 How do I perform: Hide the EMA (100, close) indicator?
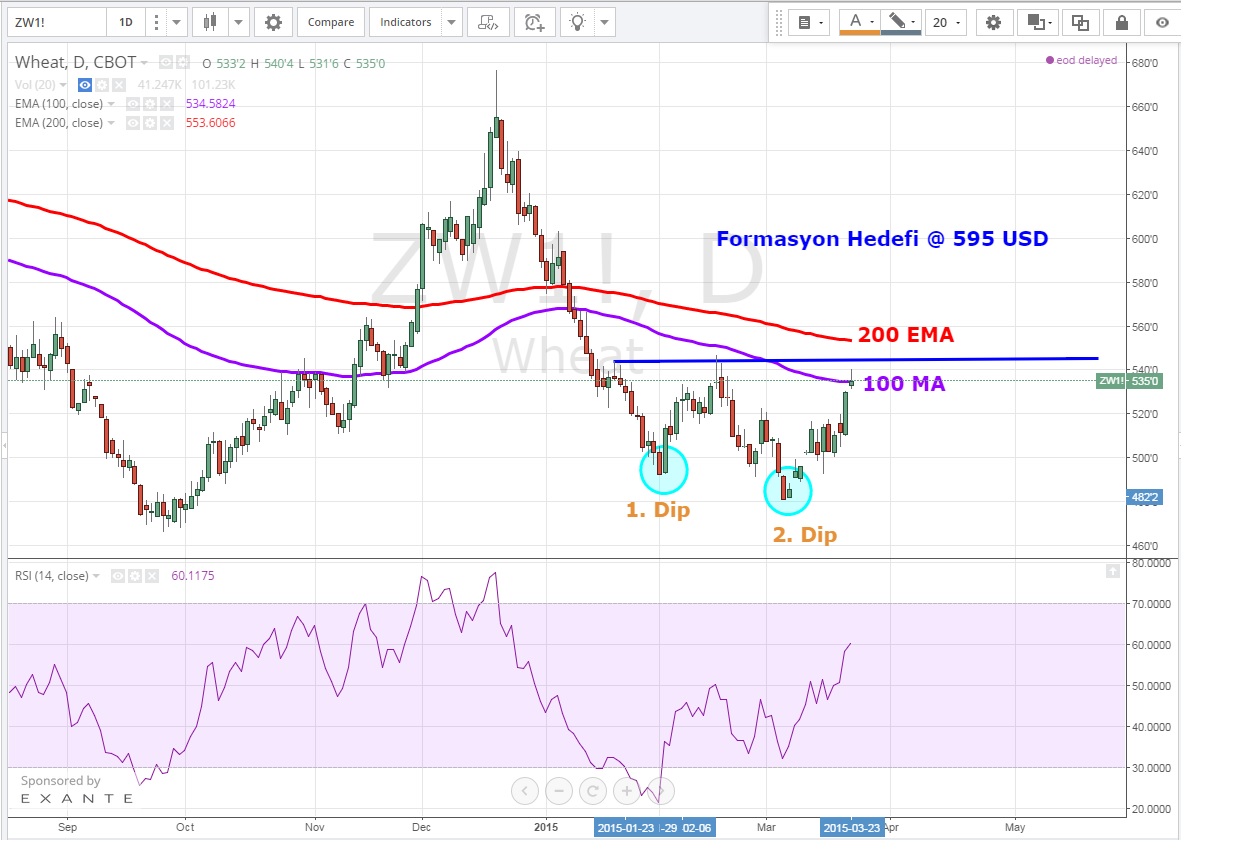132,104
